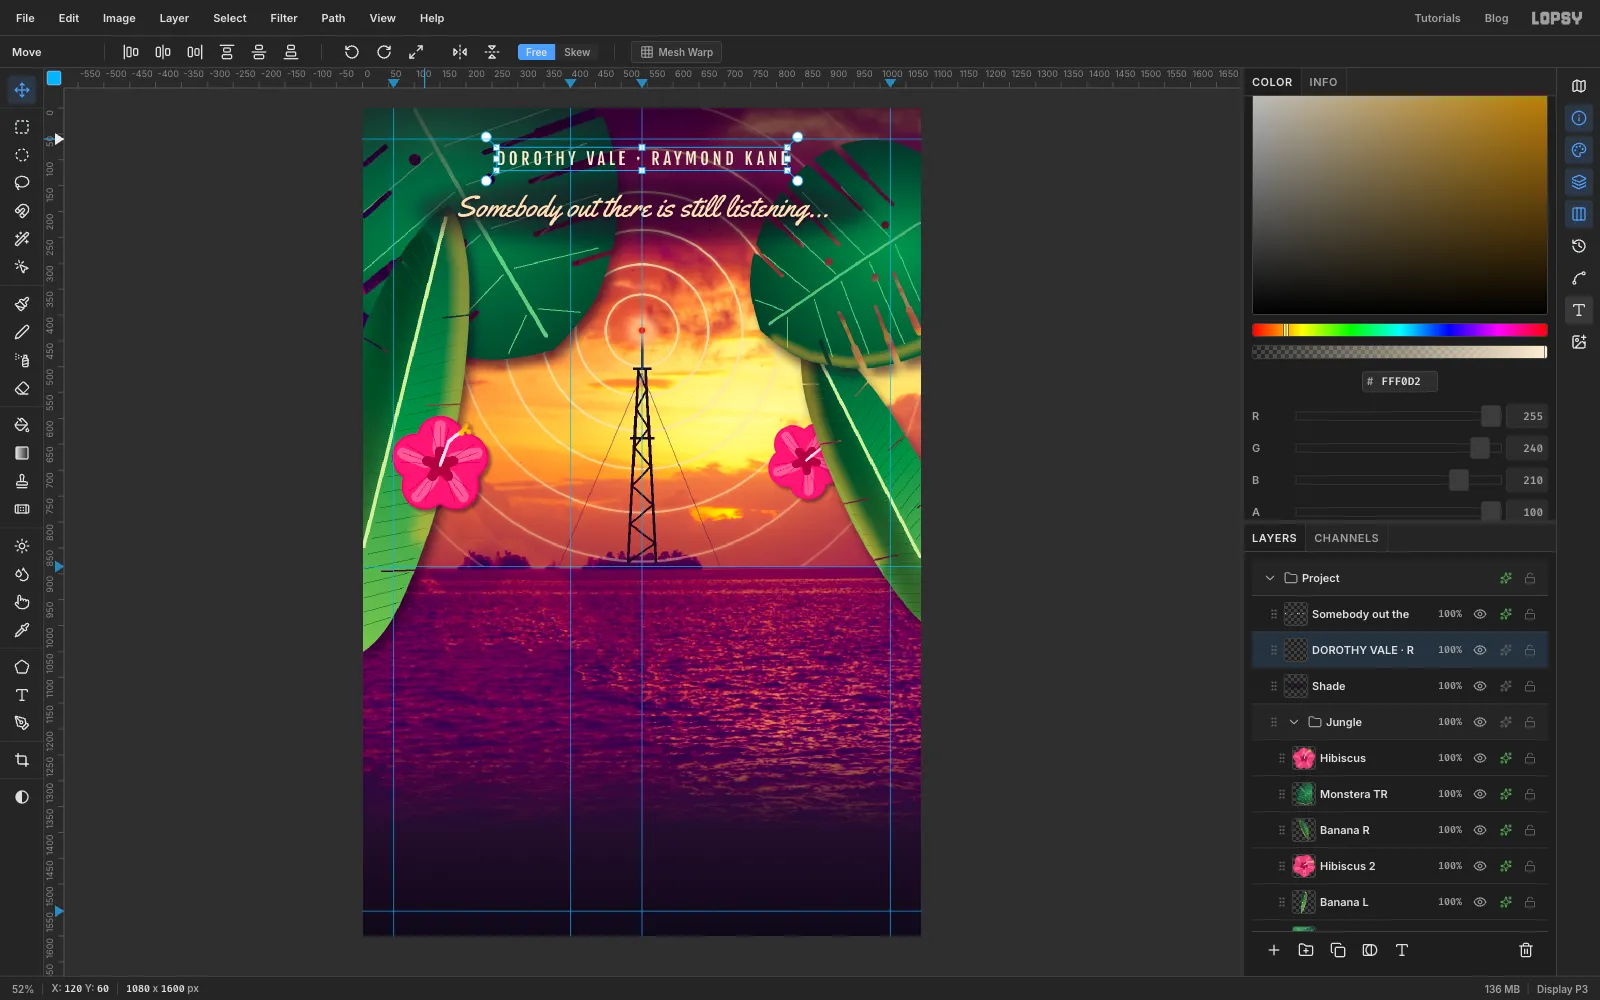
Task: Collapse the Project folder chevron
Action: click(x=1270, y=578)
